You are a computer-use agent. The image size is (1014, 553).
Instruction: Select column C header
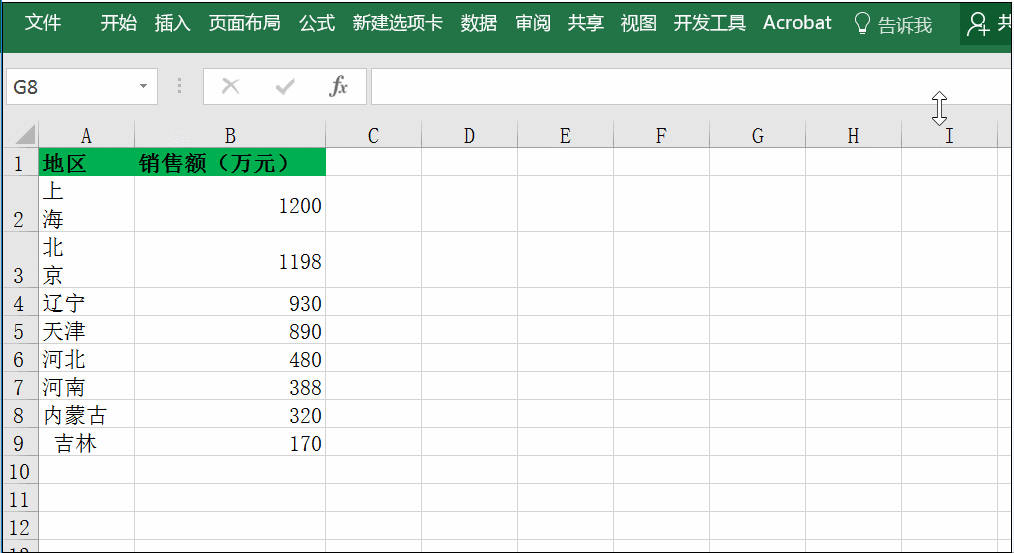pyautogui.click(x=374, y=136)
